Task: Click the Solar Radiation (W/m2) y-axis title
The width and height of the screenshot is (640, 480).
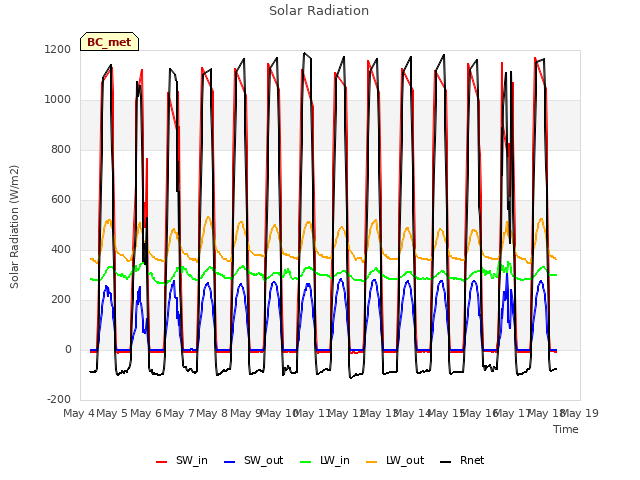Action: [x=14, y=227]
